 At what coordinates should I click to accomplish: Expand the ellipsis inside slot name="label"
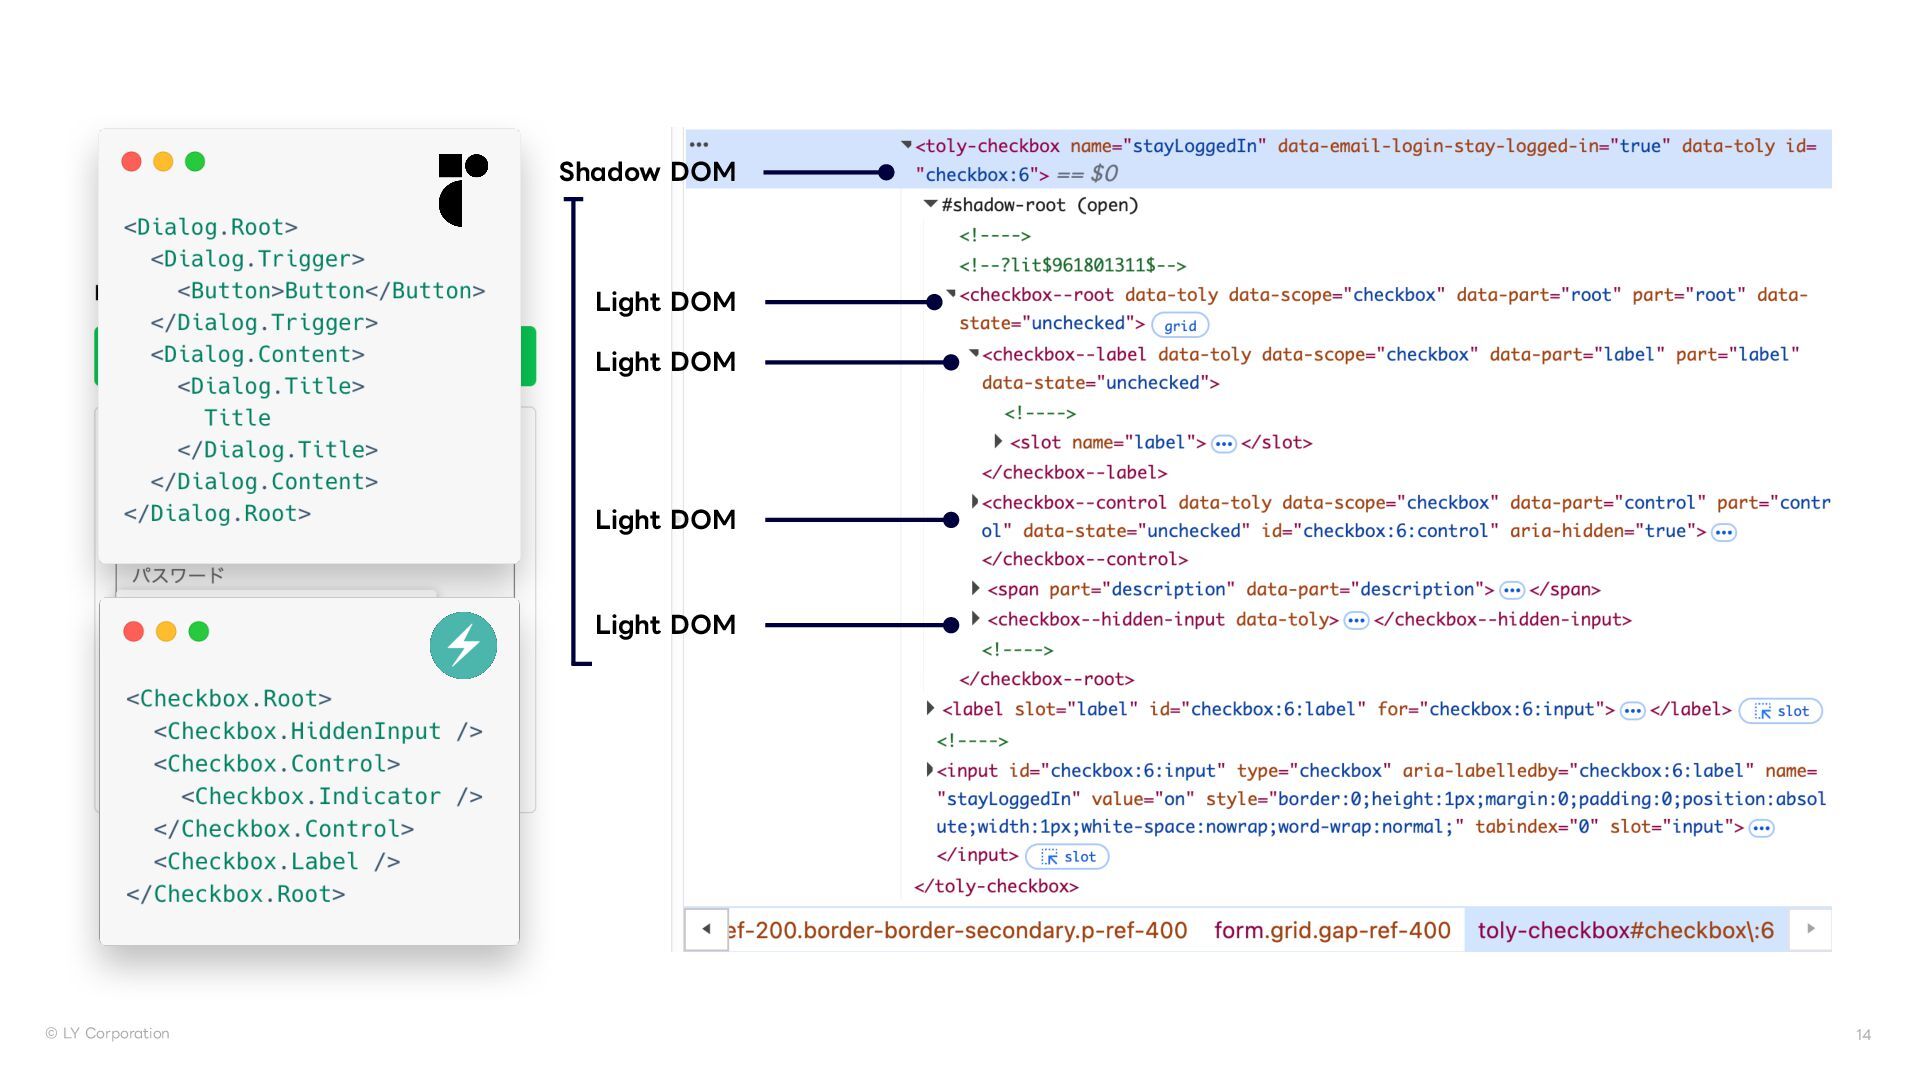1223,444
